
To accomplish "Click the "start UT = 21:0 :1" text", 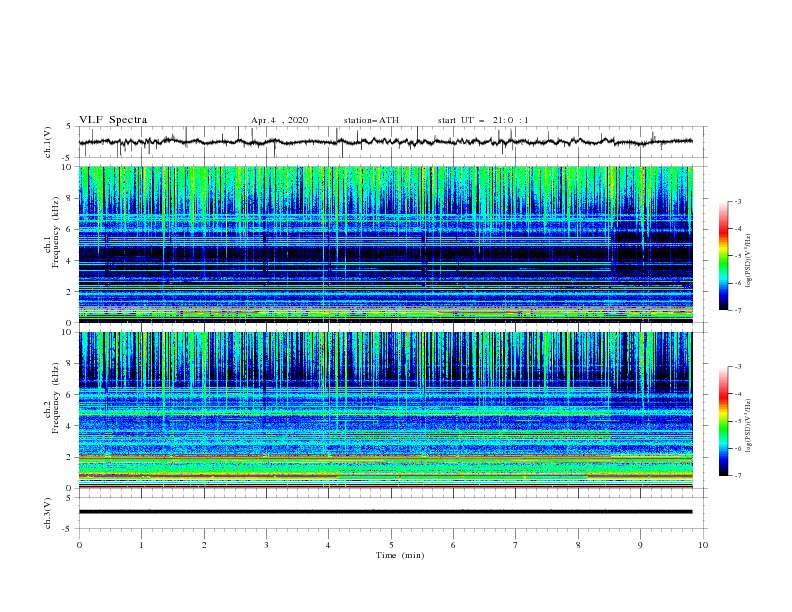I will coord(483,120).
